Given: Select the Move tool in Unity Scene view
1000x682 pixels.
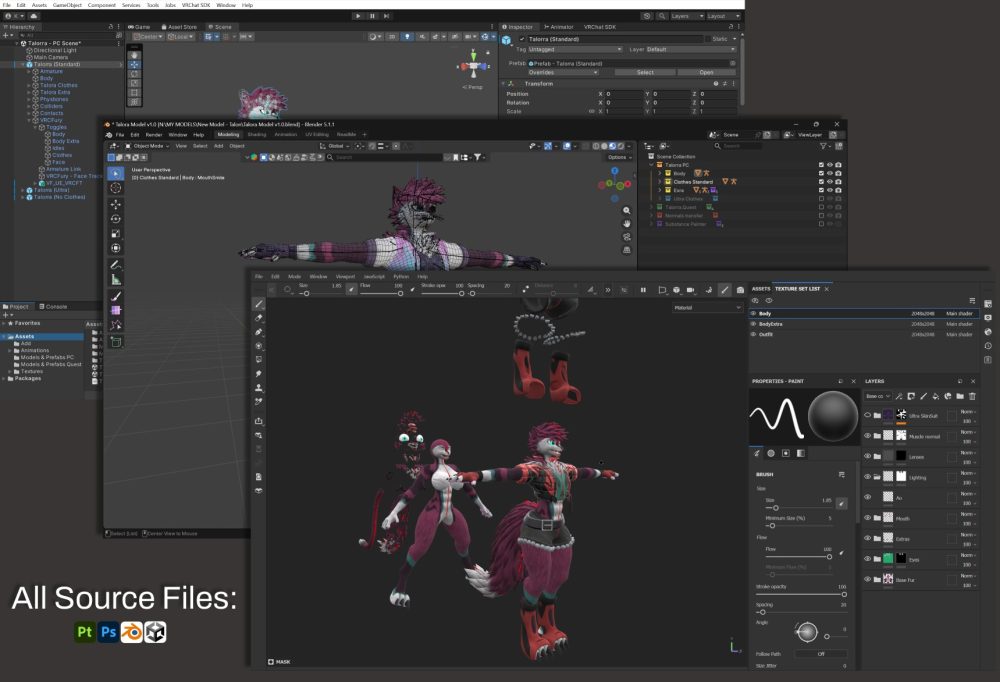Looking at the screenshot, I should [x=134, y=64].
